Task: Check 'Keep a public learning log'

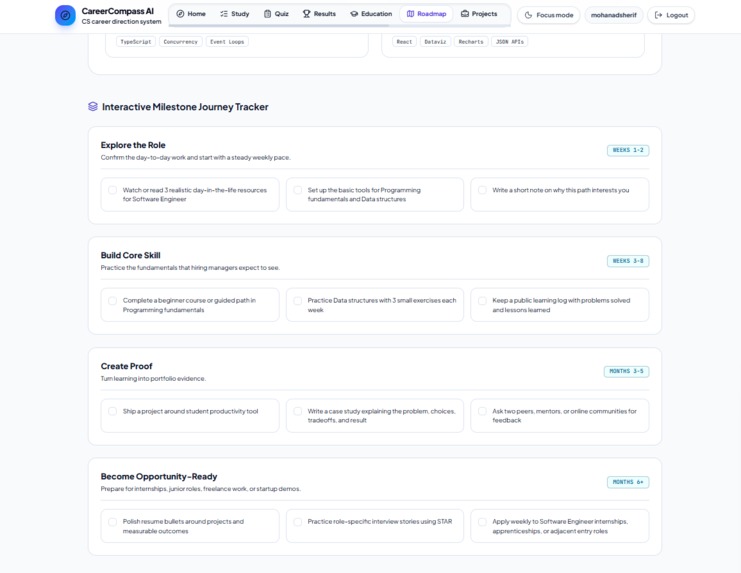Action: pos(482,301)
